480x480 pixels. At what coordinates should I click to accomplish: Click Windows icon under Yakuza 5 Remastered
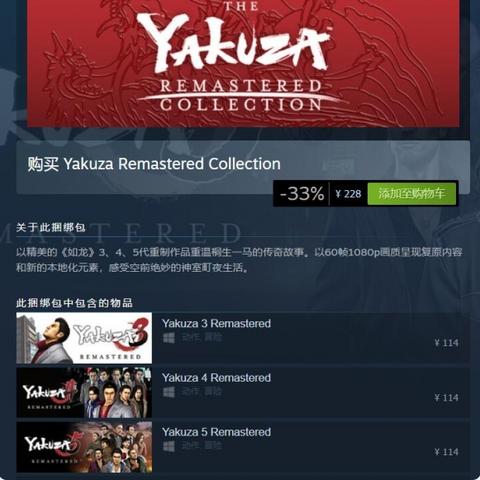click(169, 446)
